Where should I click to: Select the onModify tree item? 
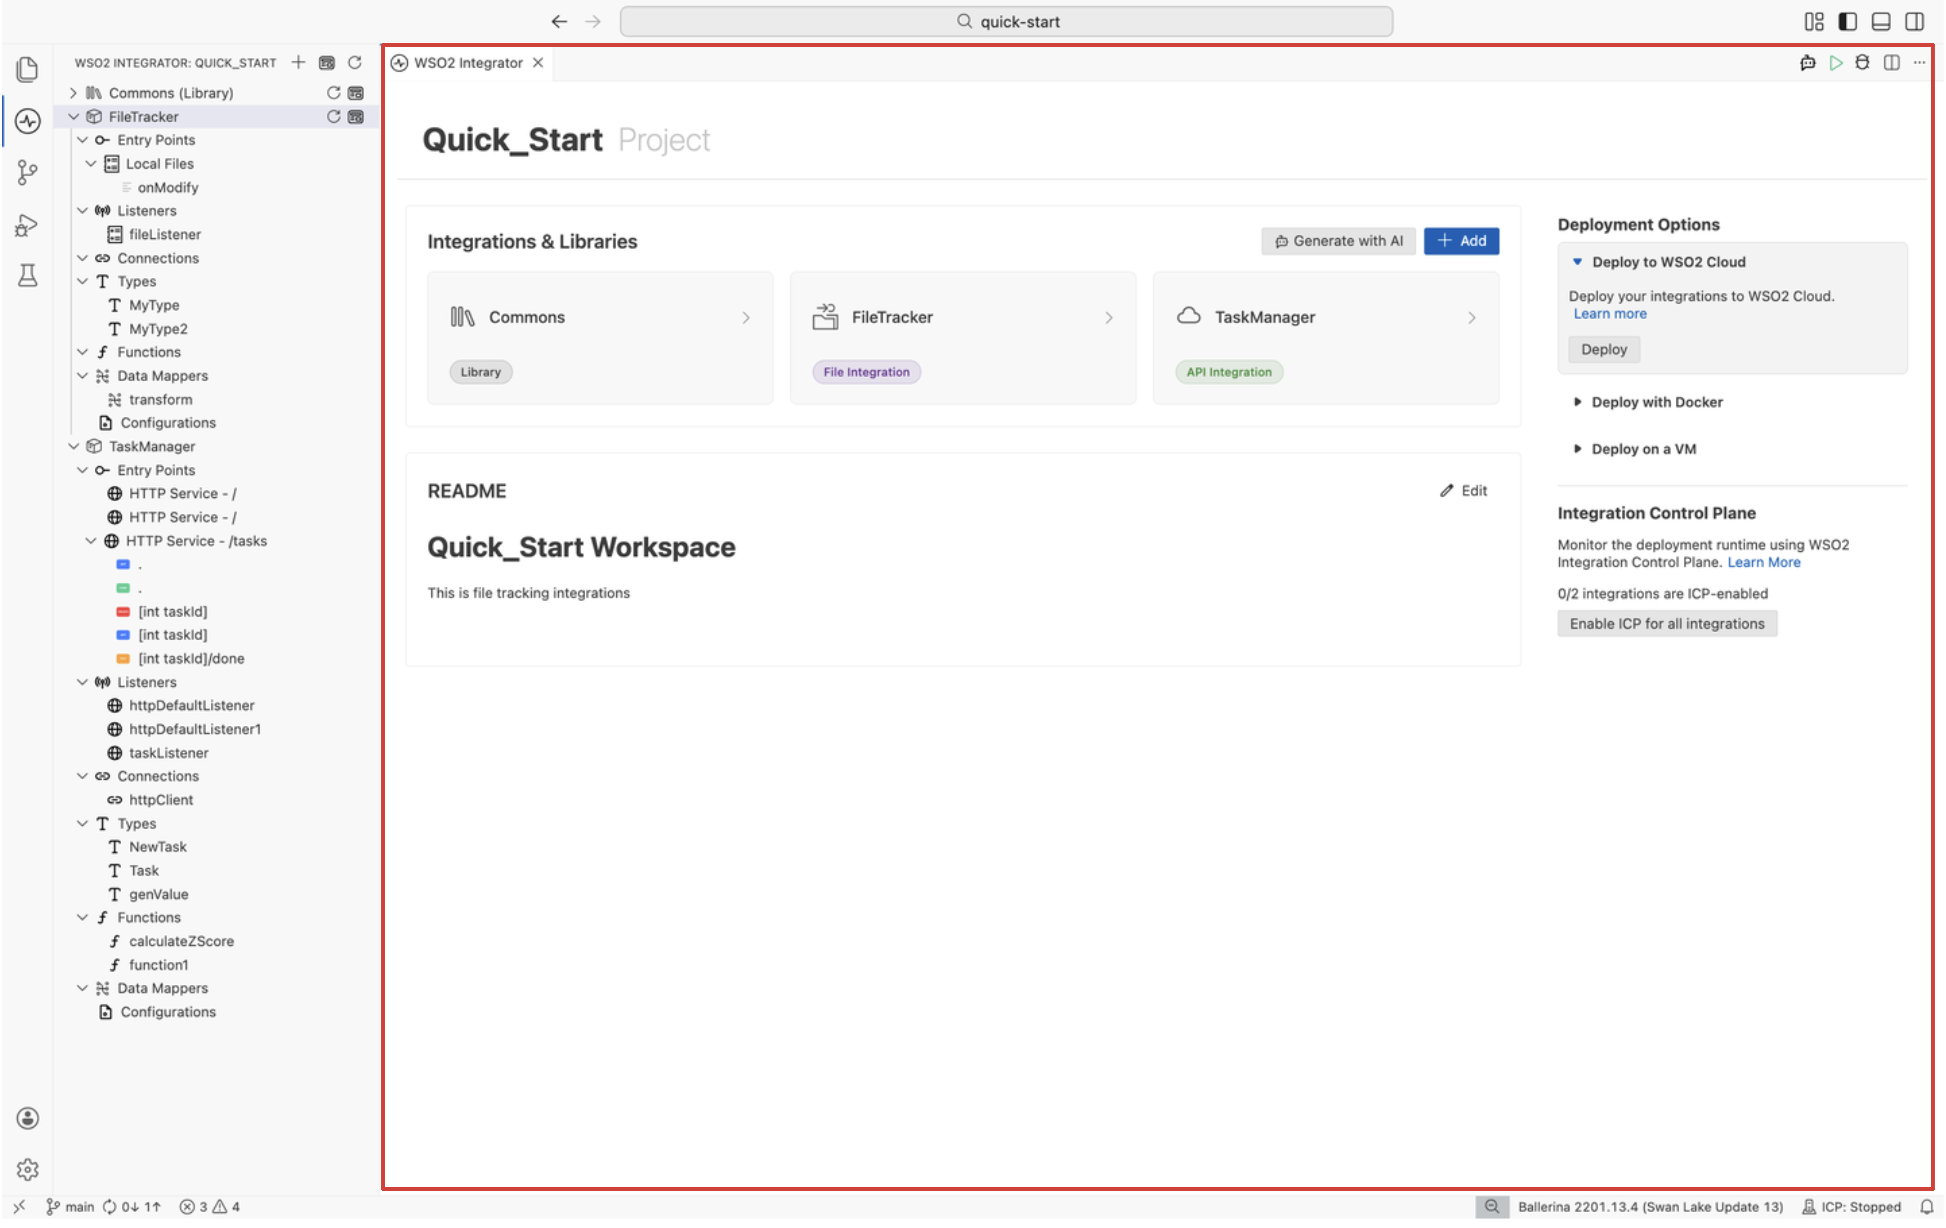click(x=168, y=187)
